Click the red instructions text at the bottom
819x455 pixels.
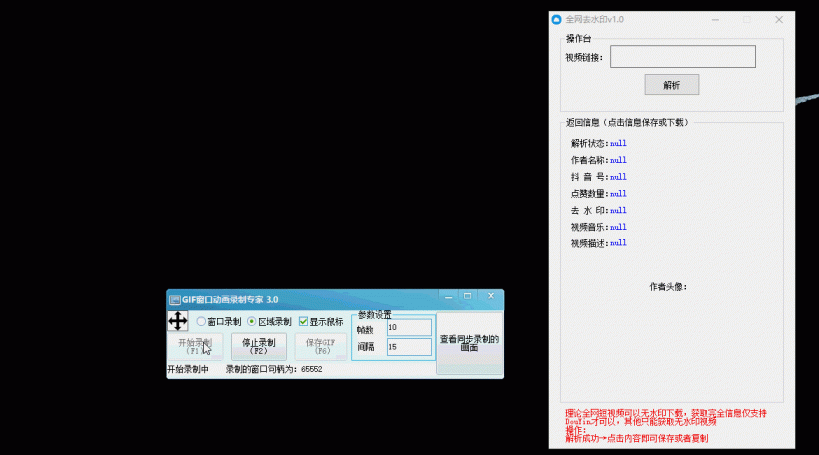(666, 426)
